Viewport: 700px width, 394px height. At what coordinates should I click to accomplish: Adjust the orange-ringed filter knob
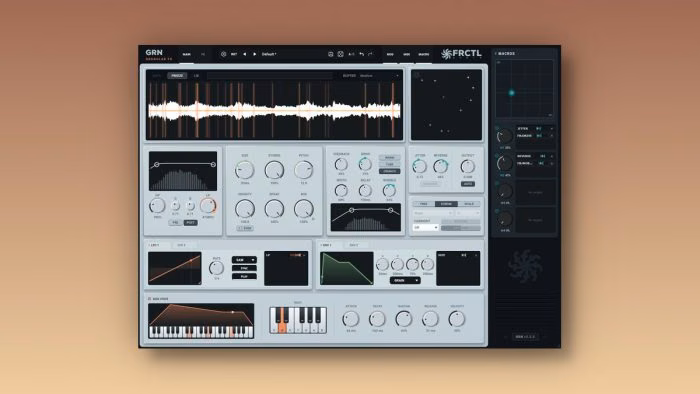(208, 206)
